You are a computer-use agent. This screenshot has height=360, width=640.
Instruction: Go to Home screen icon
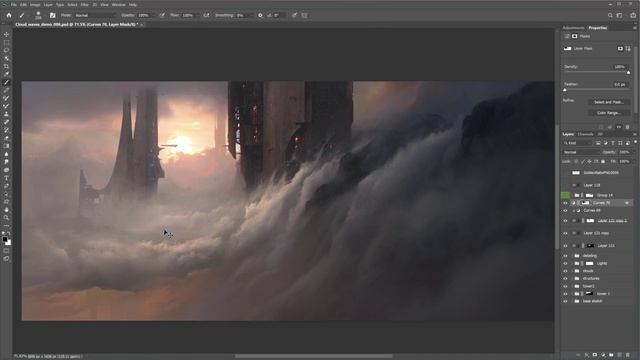(x=9, y=15)
